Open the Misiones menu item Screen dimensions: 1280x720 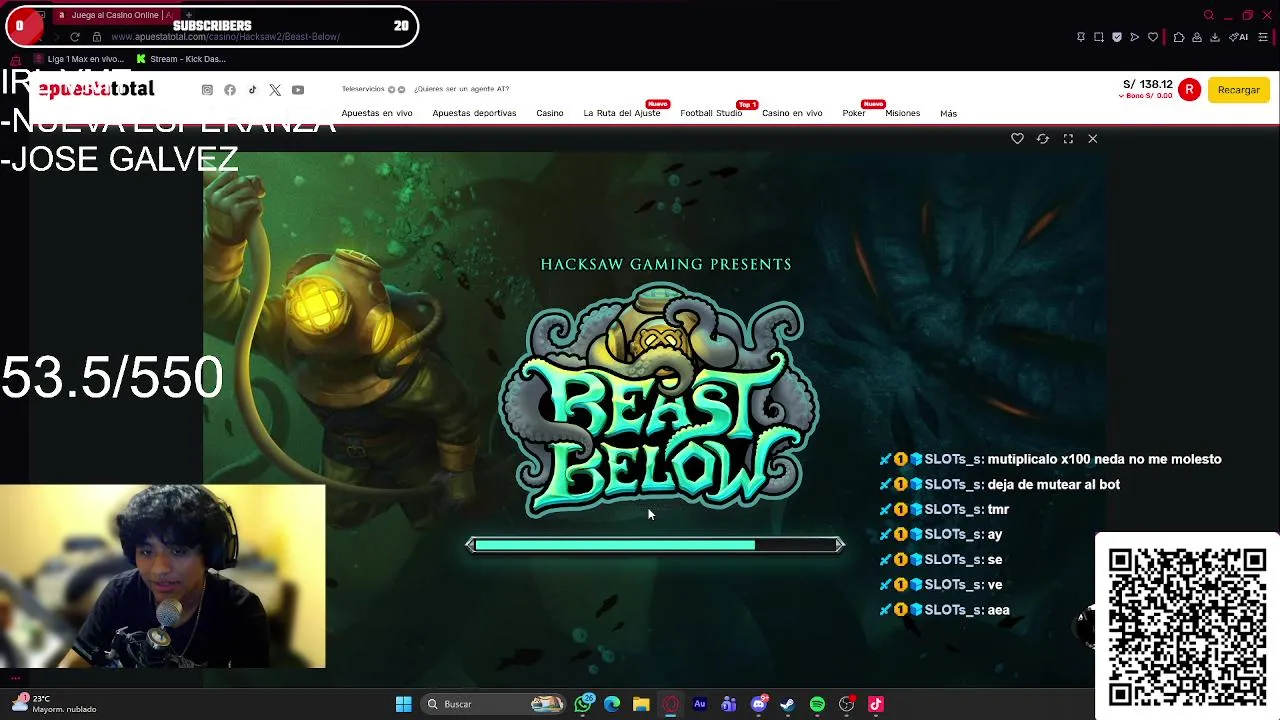[x=902, y=113]
